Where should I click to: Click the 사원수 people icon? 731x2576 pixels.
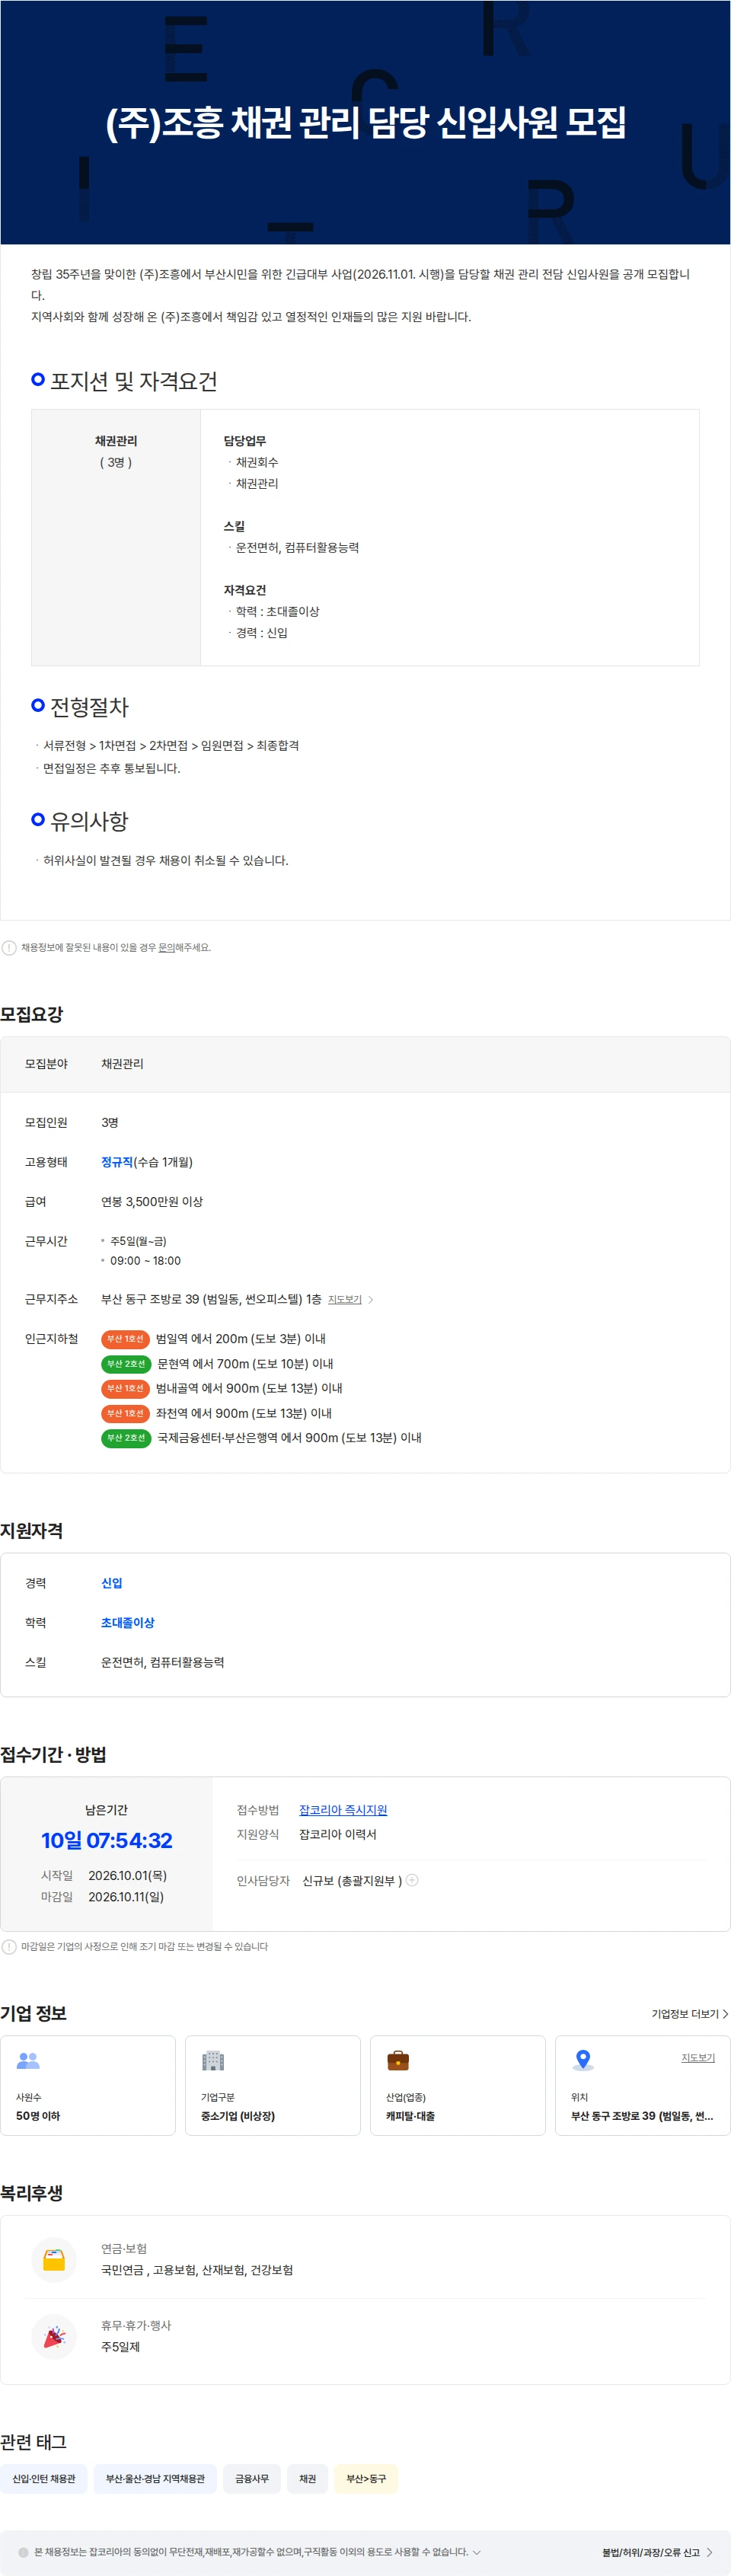(28, 2060)
